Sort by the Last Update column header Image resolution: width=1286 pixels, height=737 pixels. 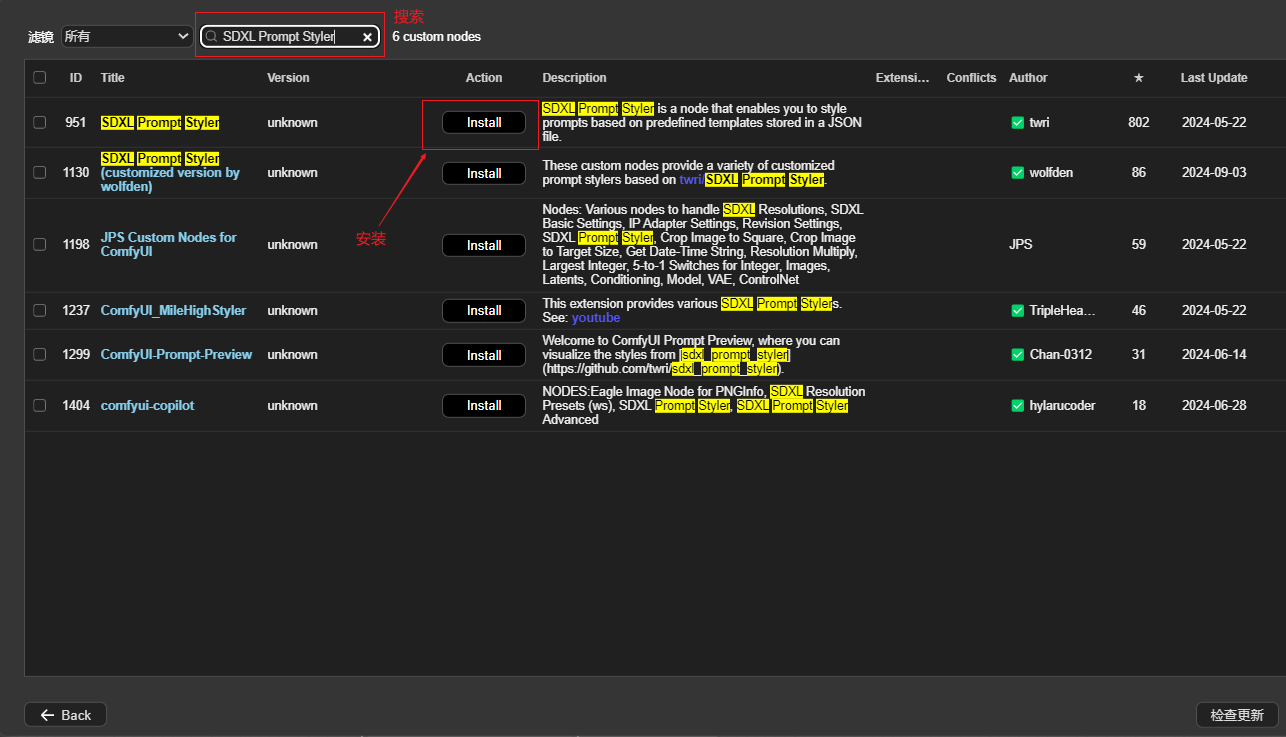[x=1214, y=77]
